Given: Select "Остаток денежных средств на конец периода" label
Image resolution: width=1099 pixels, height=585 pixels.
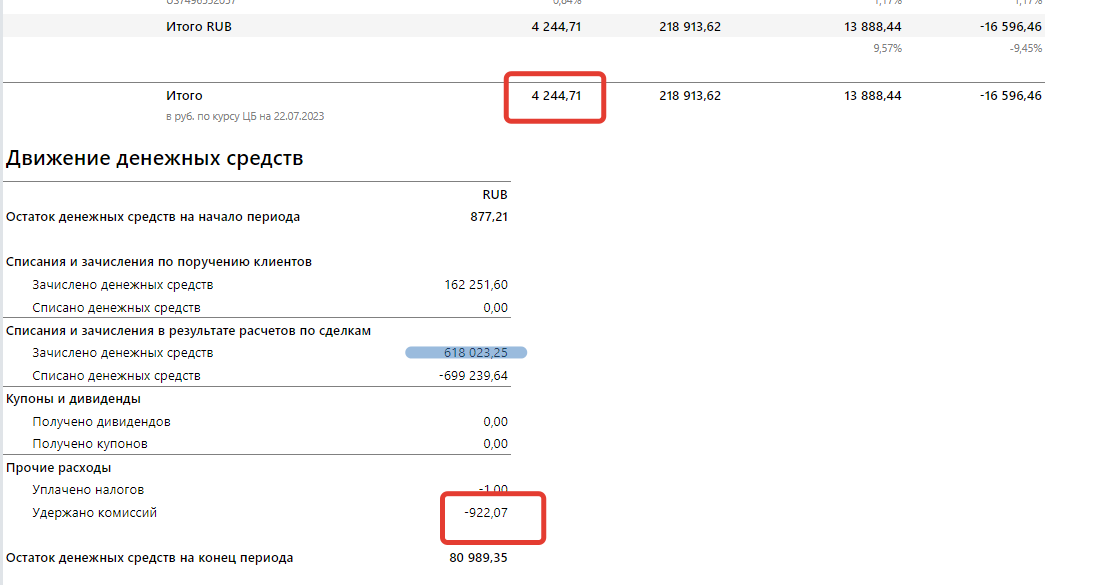Looking at the screenshot, I should point(149,558).
